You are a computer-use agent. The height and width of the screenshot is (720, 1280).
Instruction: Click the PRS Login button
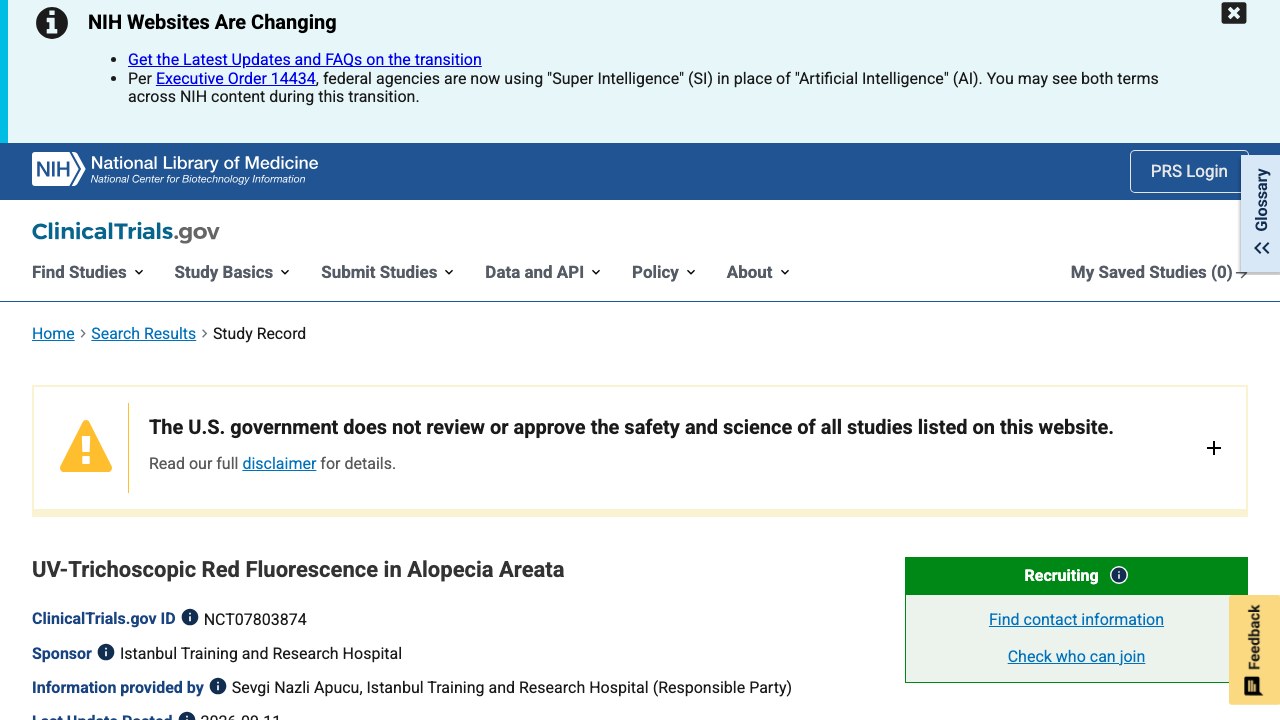pos(1189,171)
